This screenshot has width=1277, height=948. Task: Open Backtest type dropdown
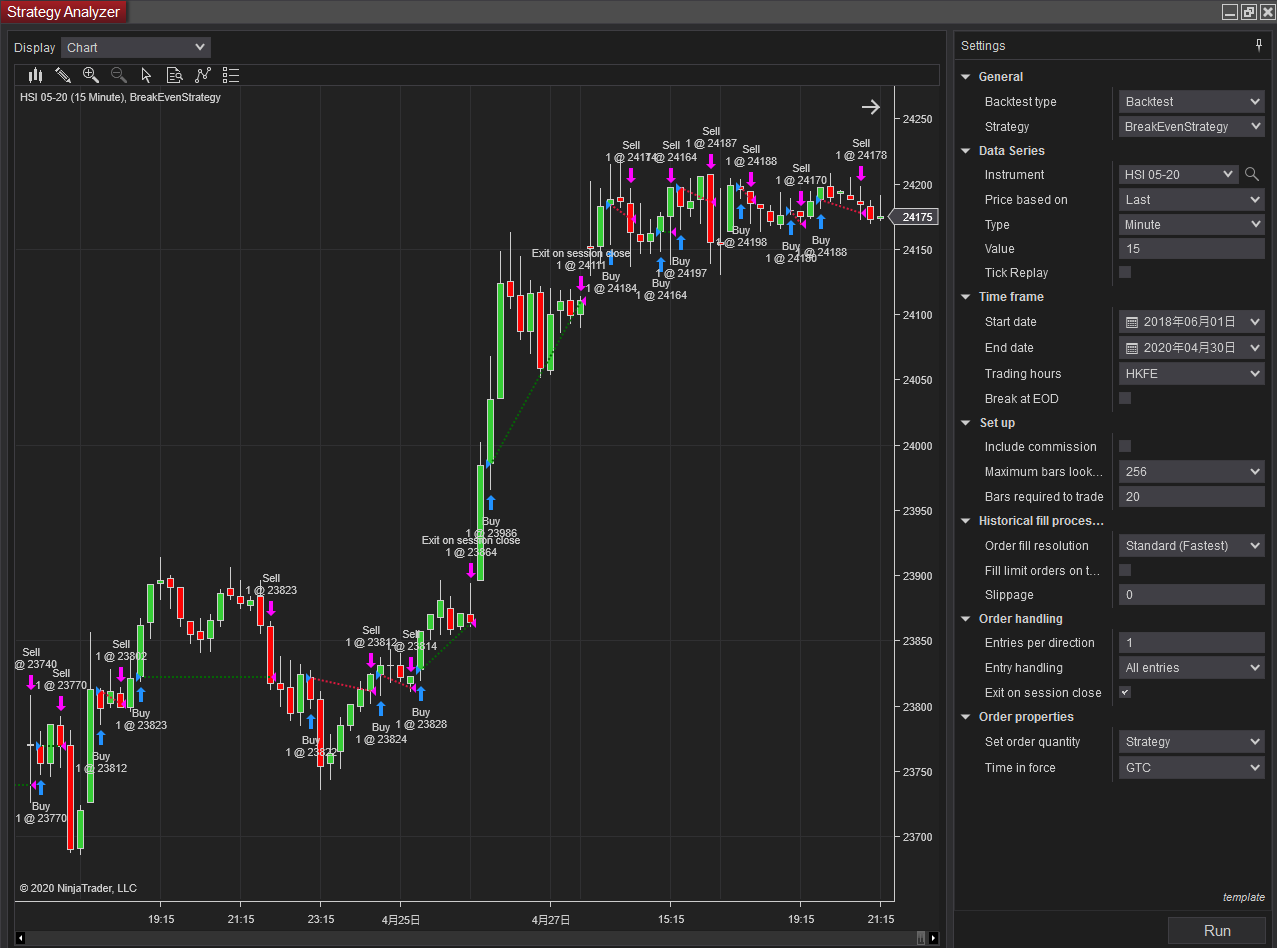(x=1192, y=101)
